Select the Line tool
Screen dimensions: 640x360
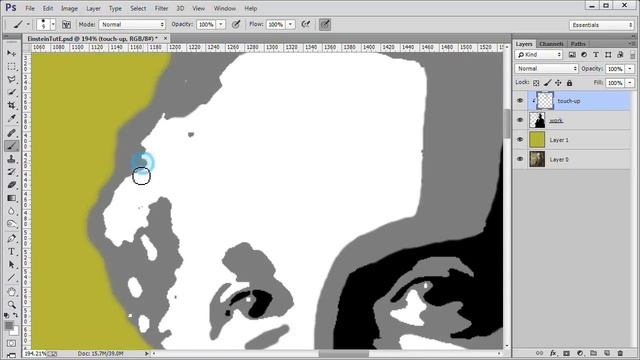11,278
